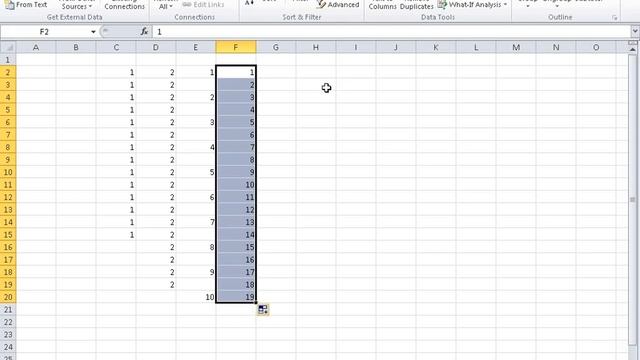The width and height of the screenshot is (640, 360).
Task: Click cell F7 containing 6
Action: coord(236,135)
